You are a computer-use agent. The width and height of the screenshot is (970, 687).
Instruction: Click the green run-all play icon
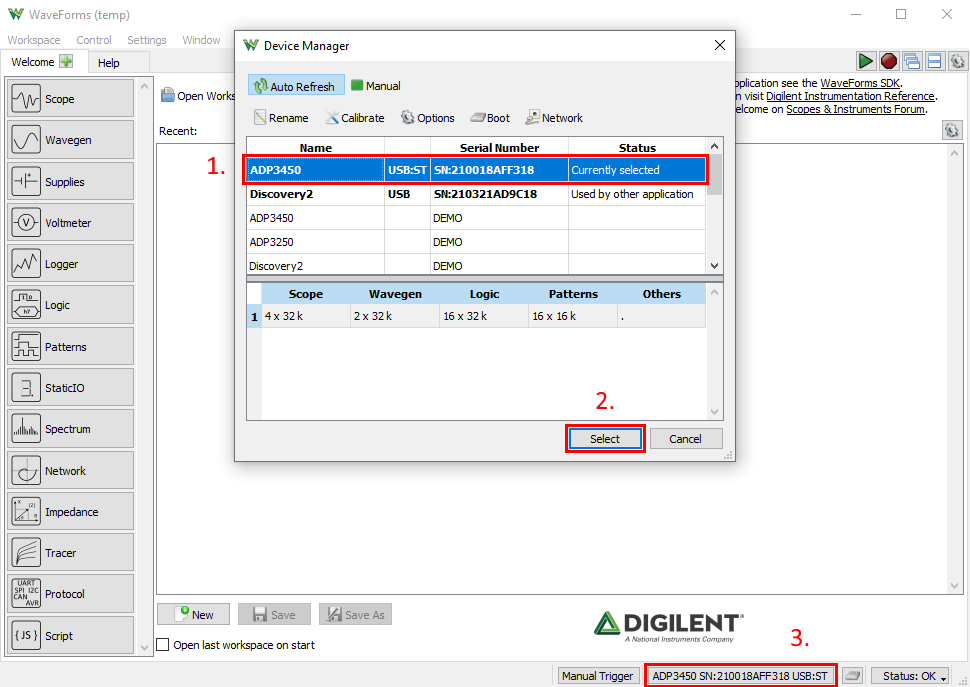(865, 61)
